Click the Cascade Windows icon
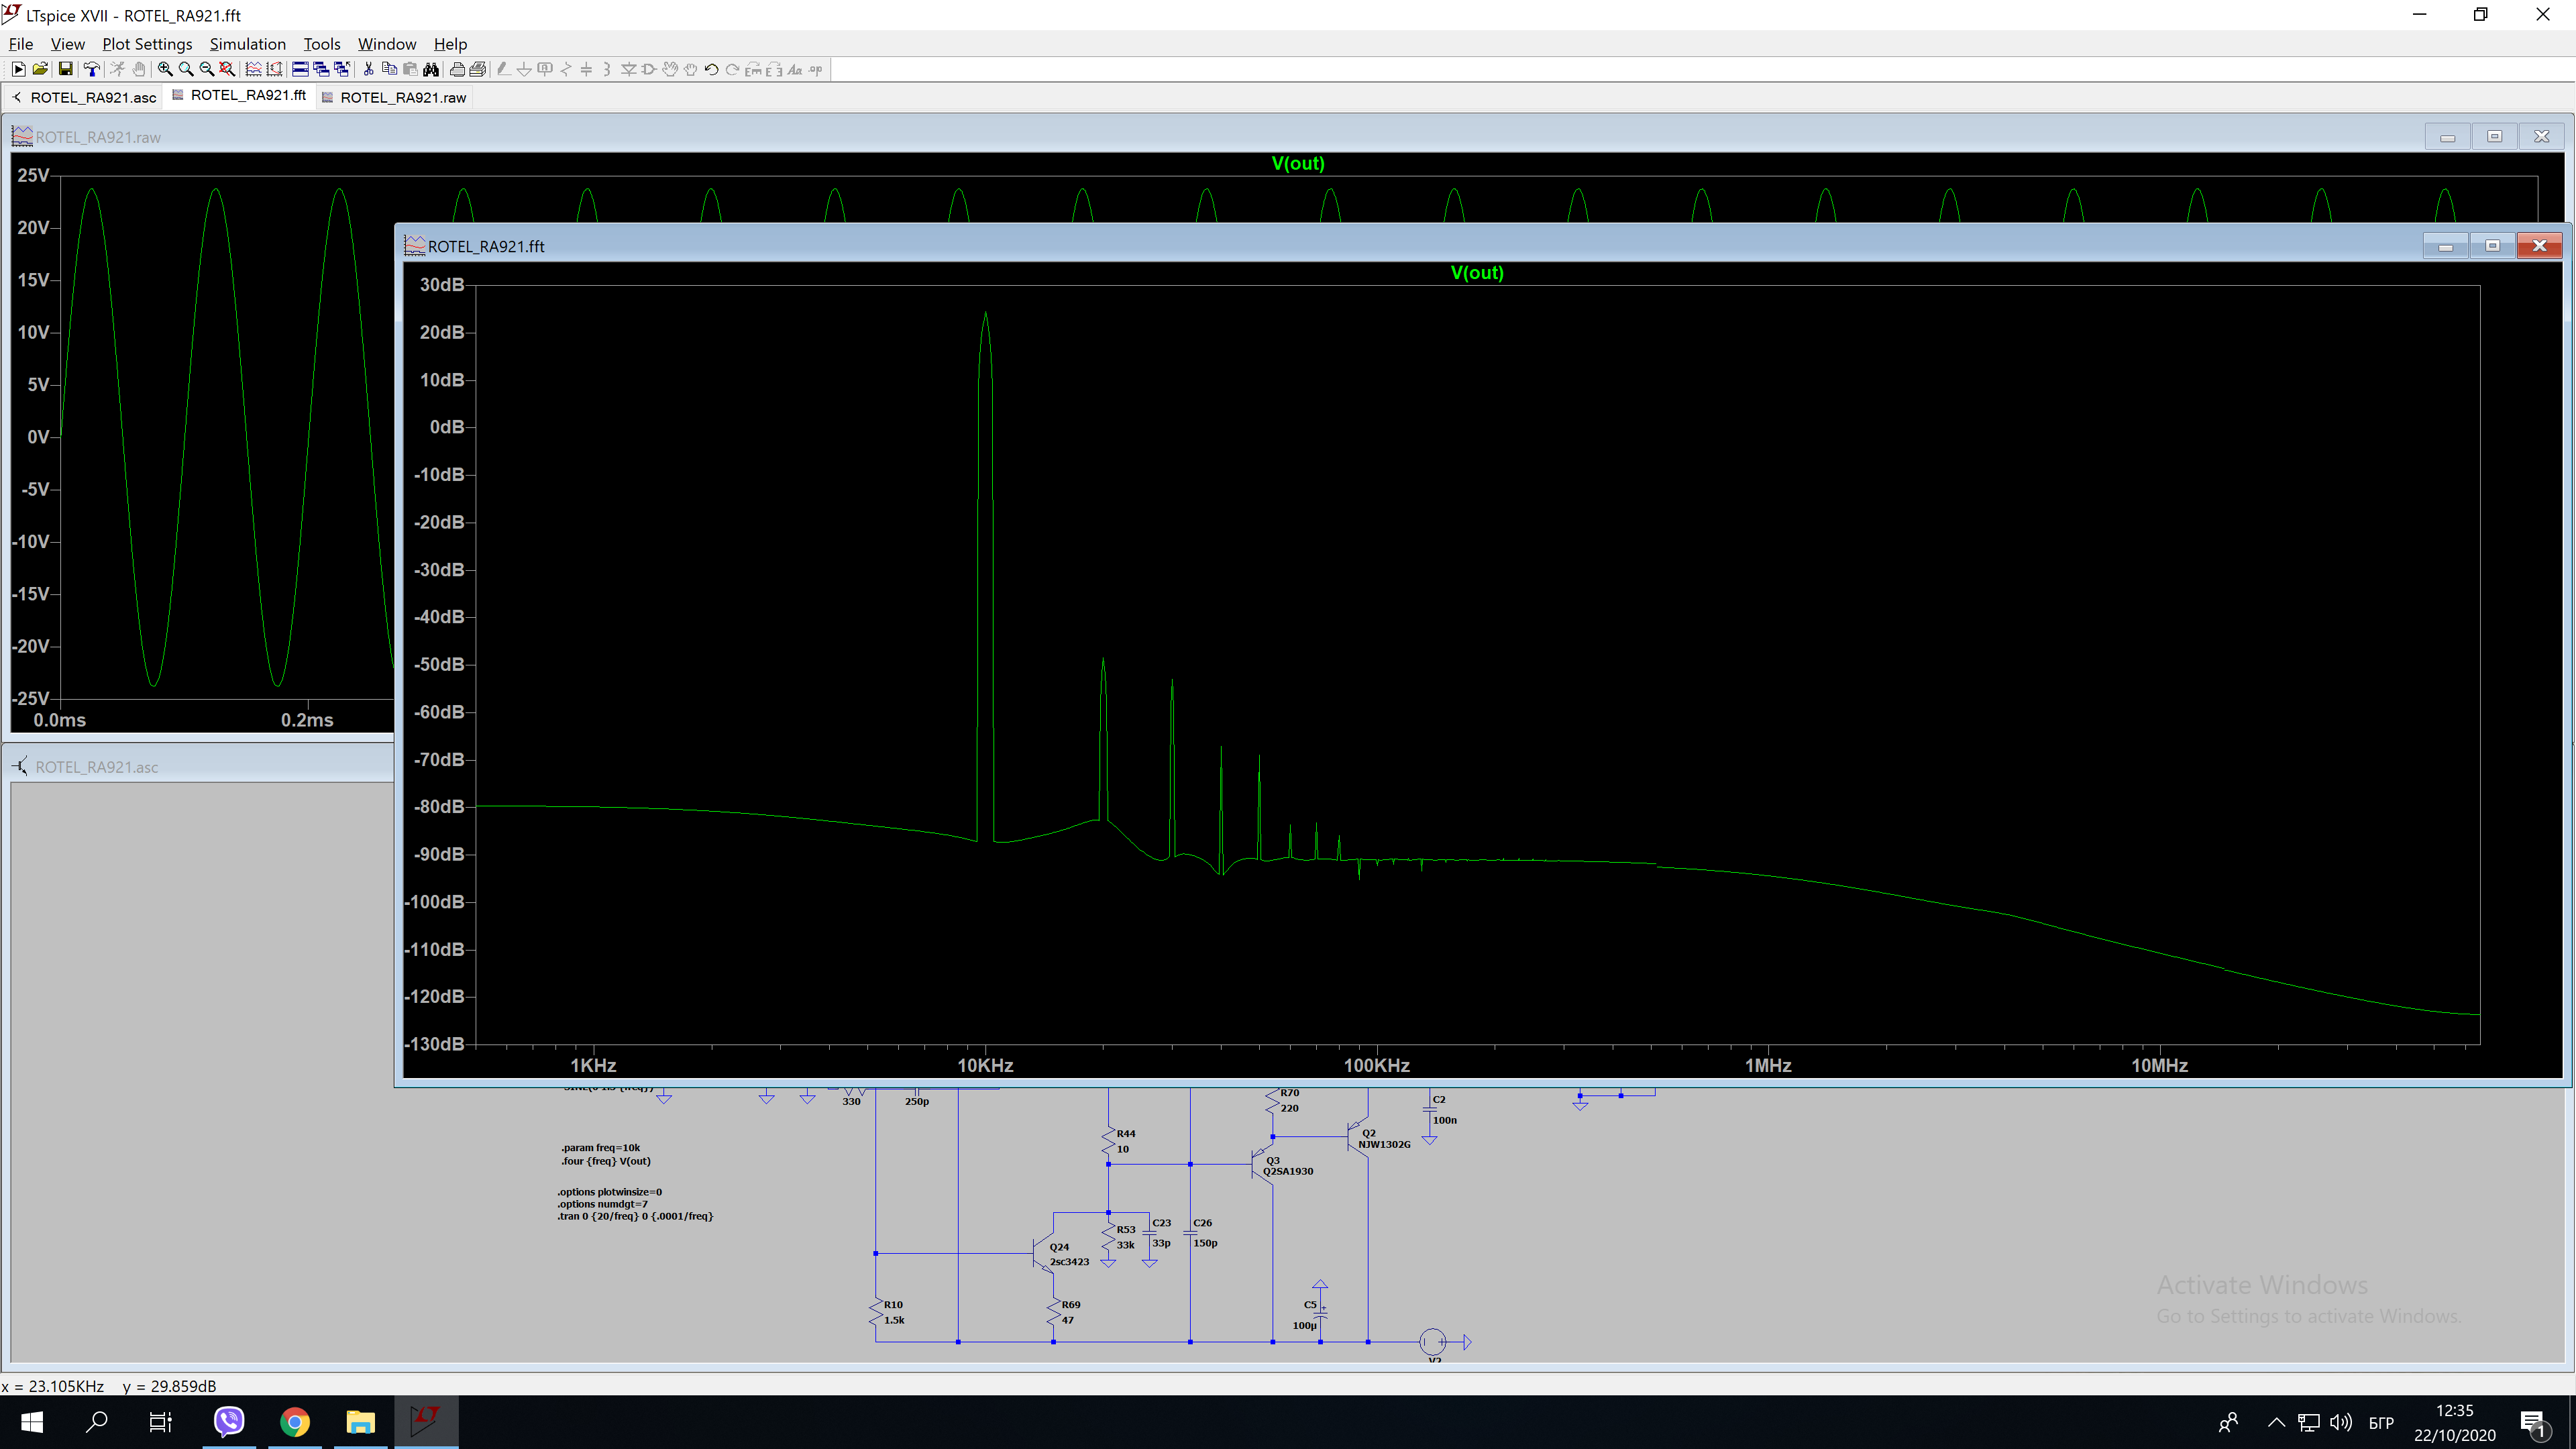 click(x=321, y=69)
